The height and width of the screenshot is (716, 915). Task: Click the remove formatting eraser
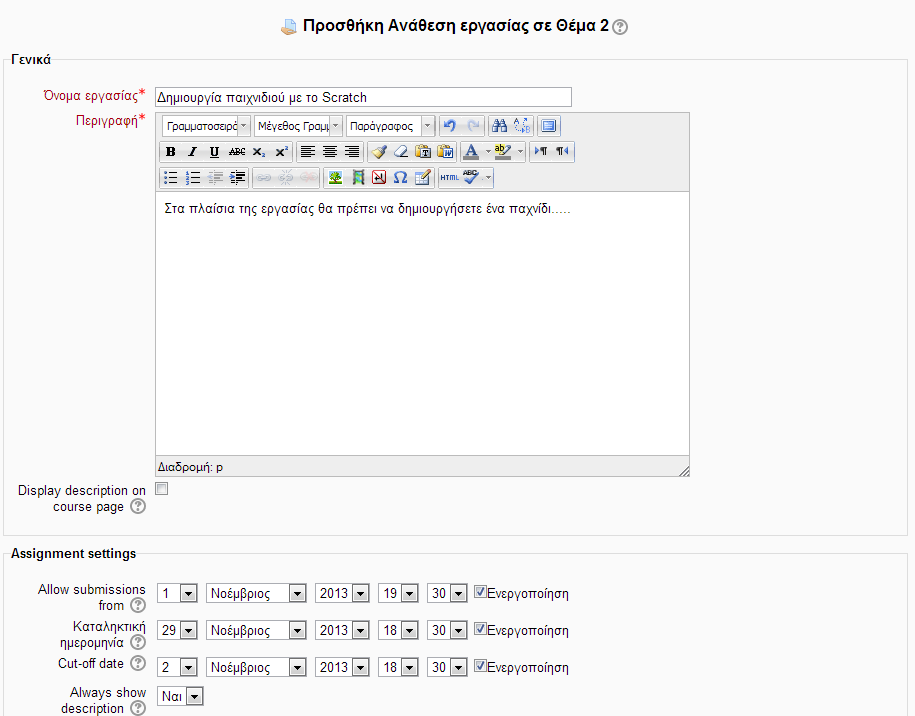401,152
